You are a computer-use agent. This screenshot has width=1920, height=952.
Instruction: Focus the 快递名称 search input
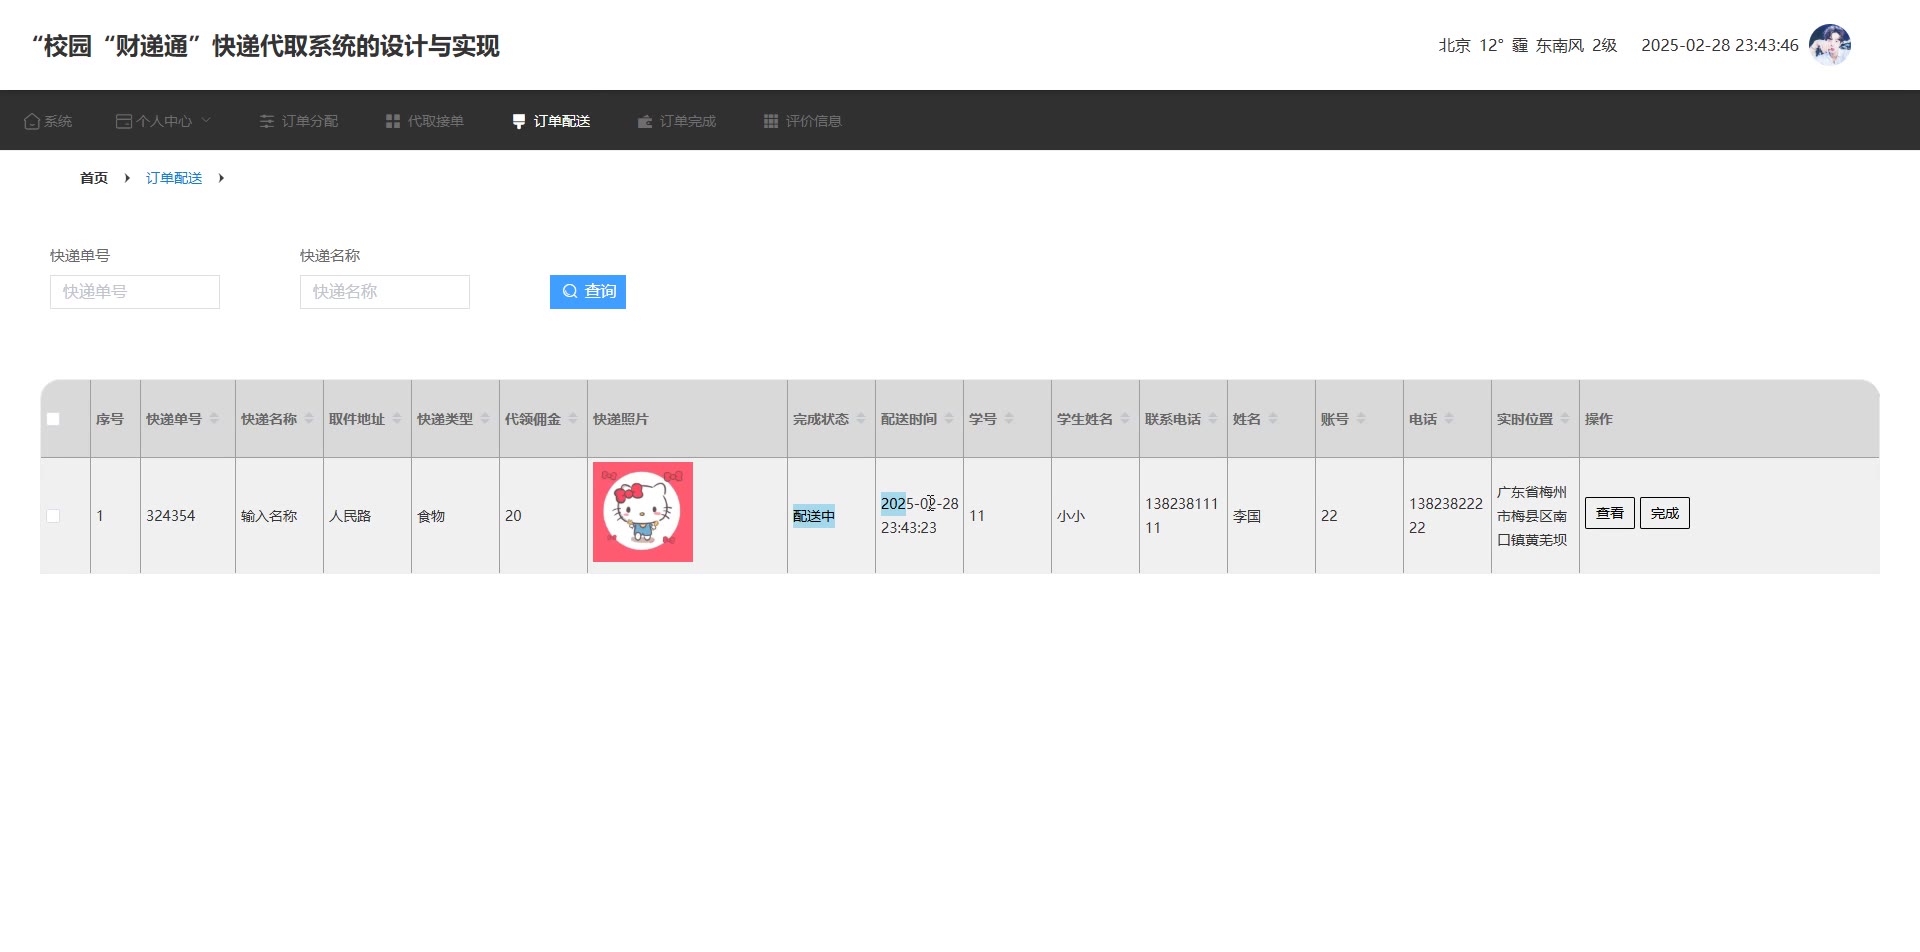tap(385, 292)
